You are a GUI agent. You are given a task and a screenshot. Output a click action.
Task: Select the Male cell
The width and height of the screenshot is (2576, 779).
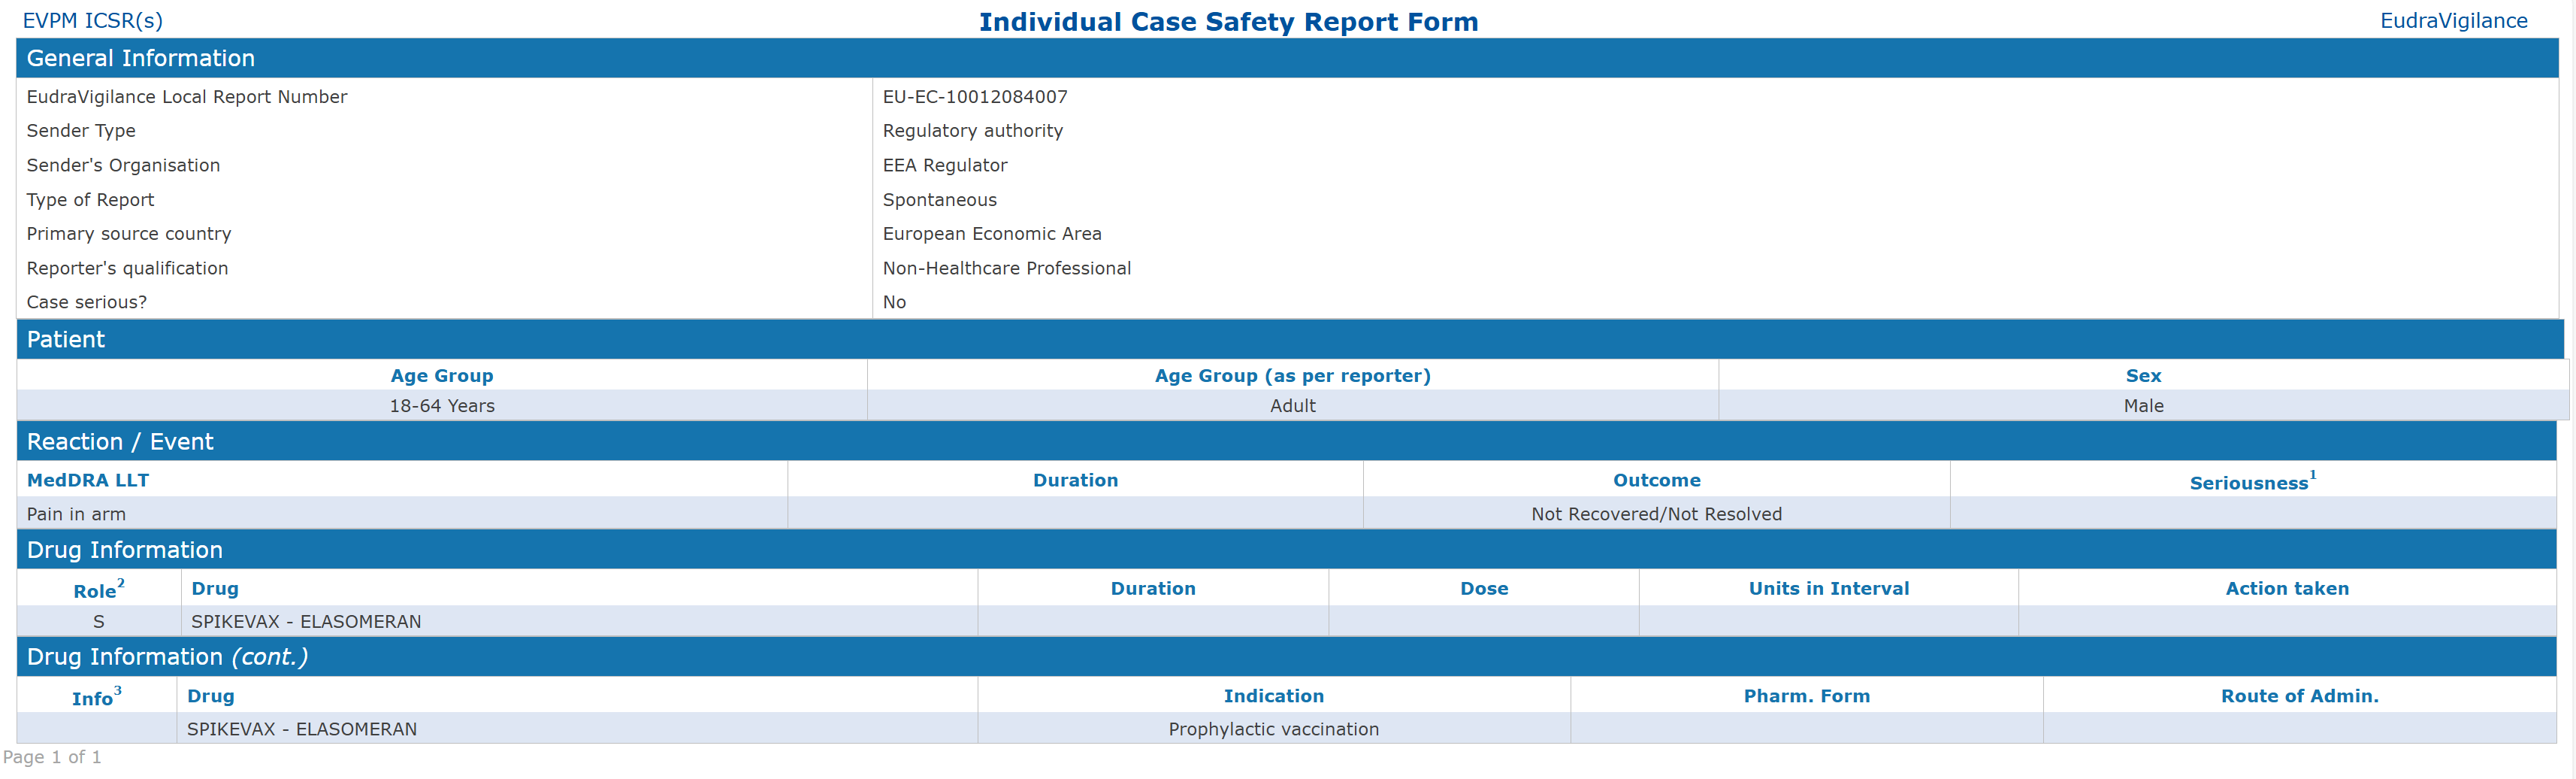pos(2143,406)
